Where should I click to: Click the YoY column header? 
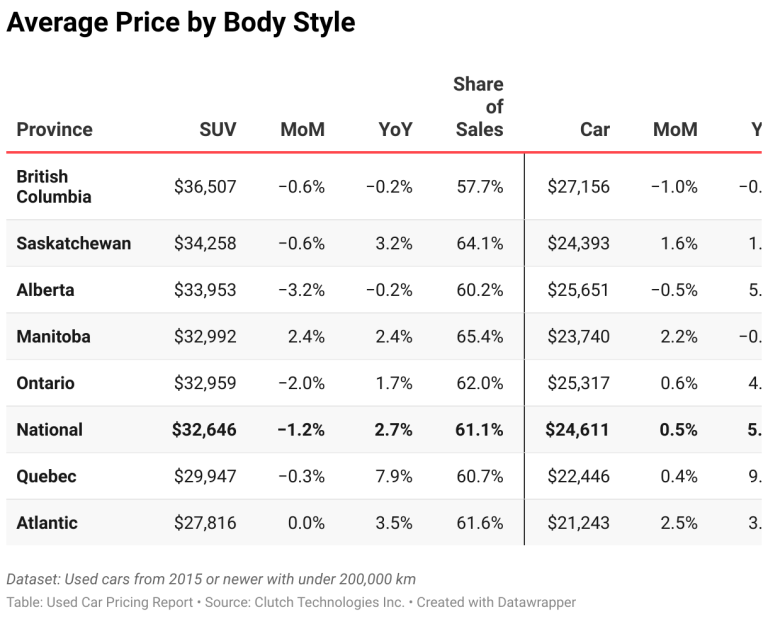(395, 129)
